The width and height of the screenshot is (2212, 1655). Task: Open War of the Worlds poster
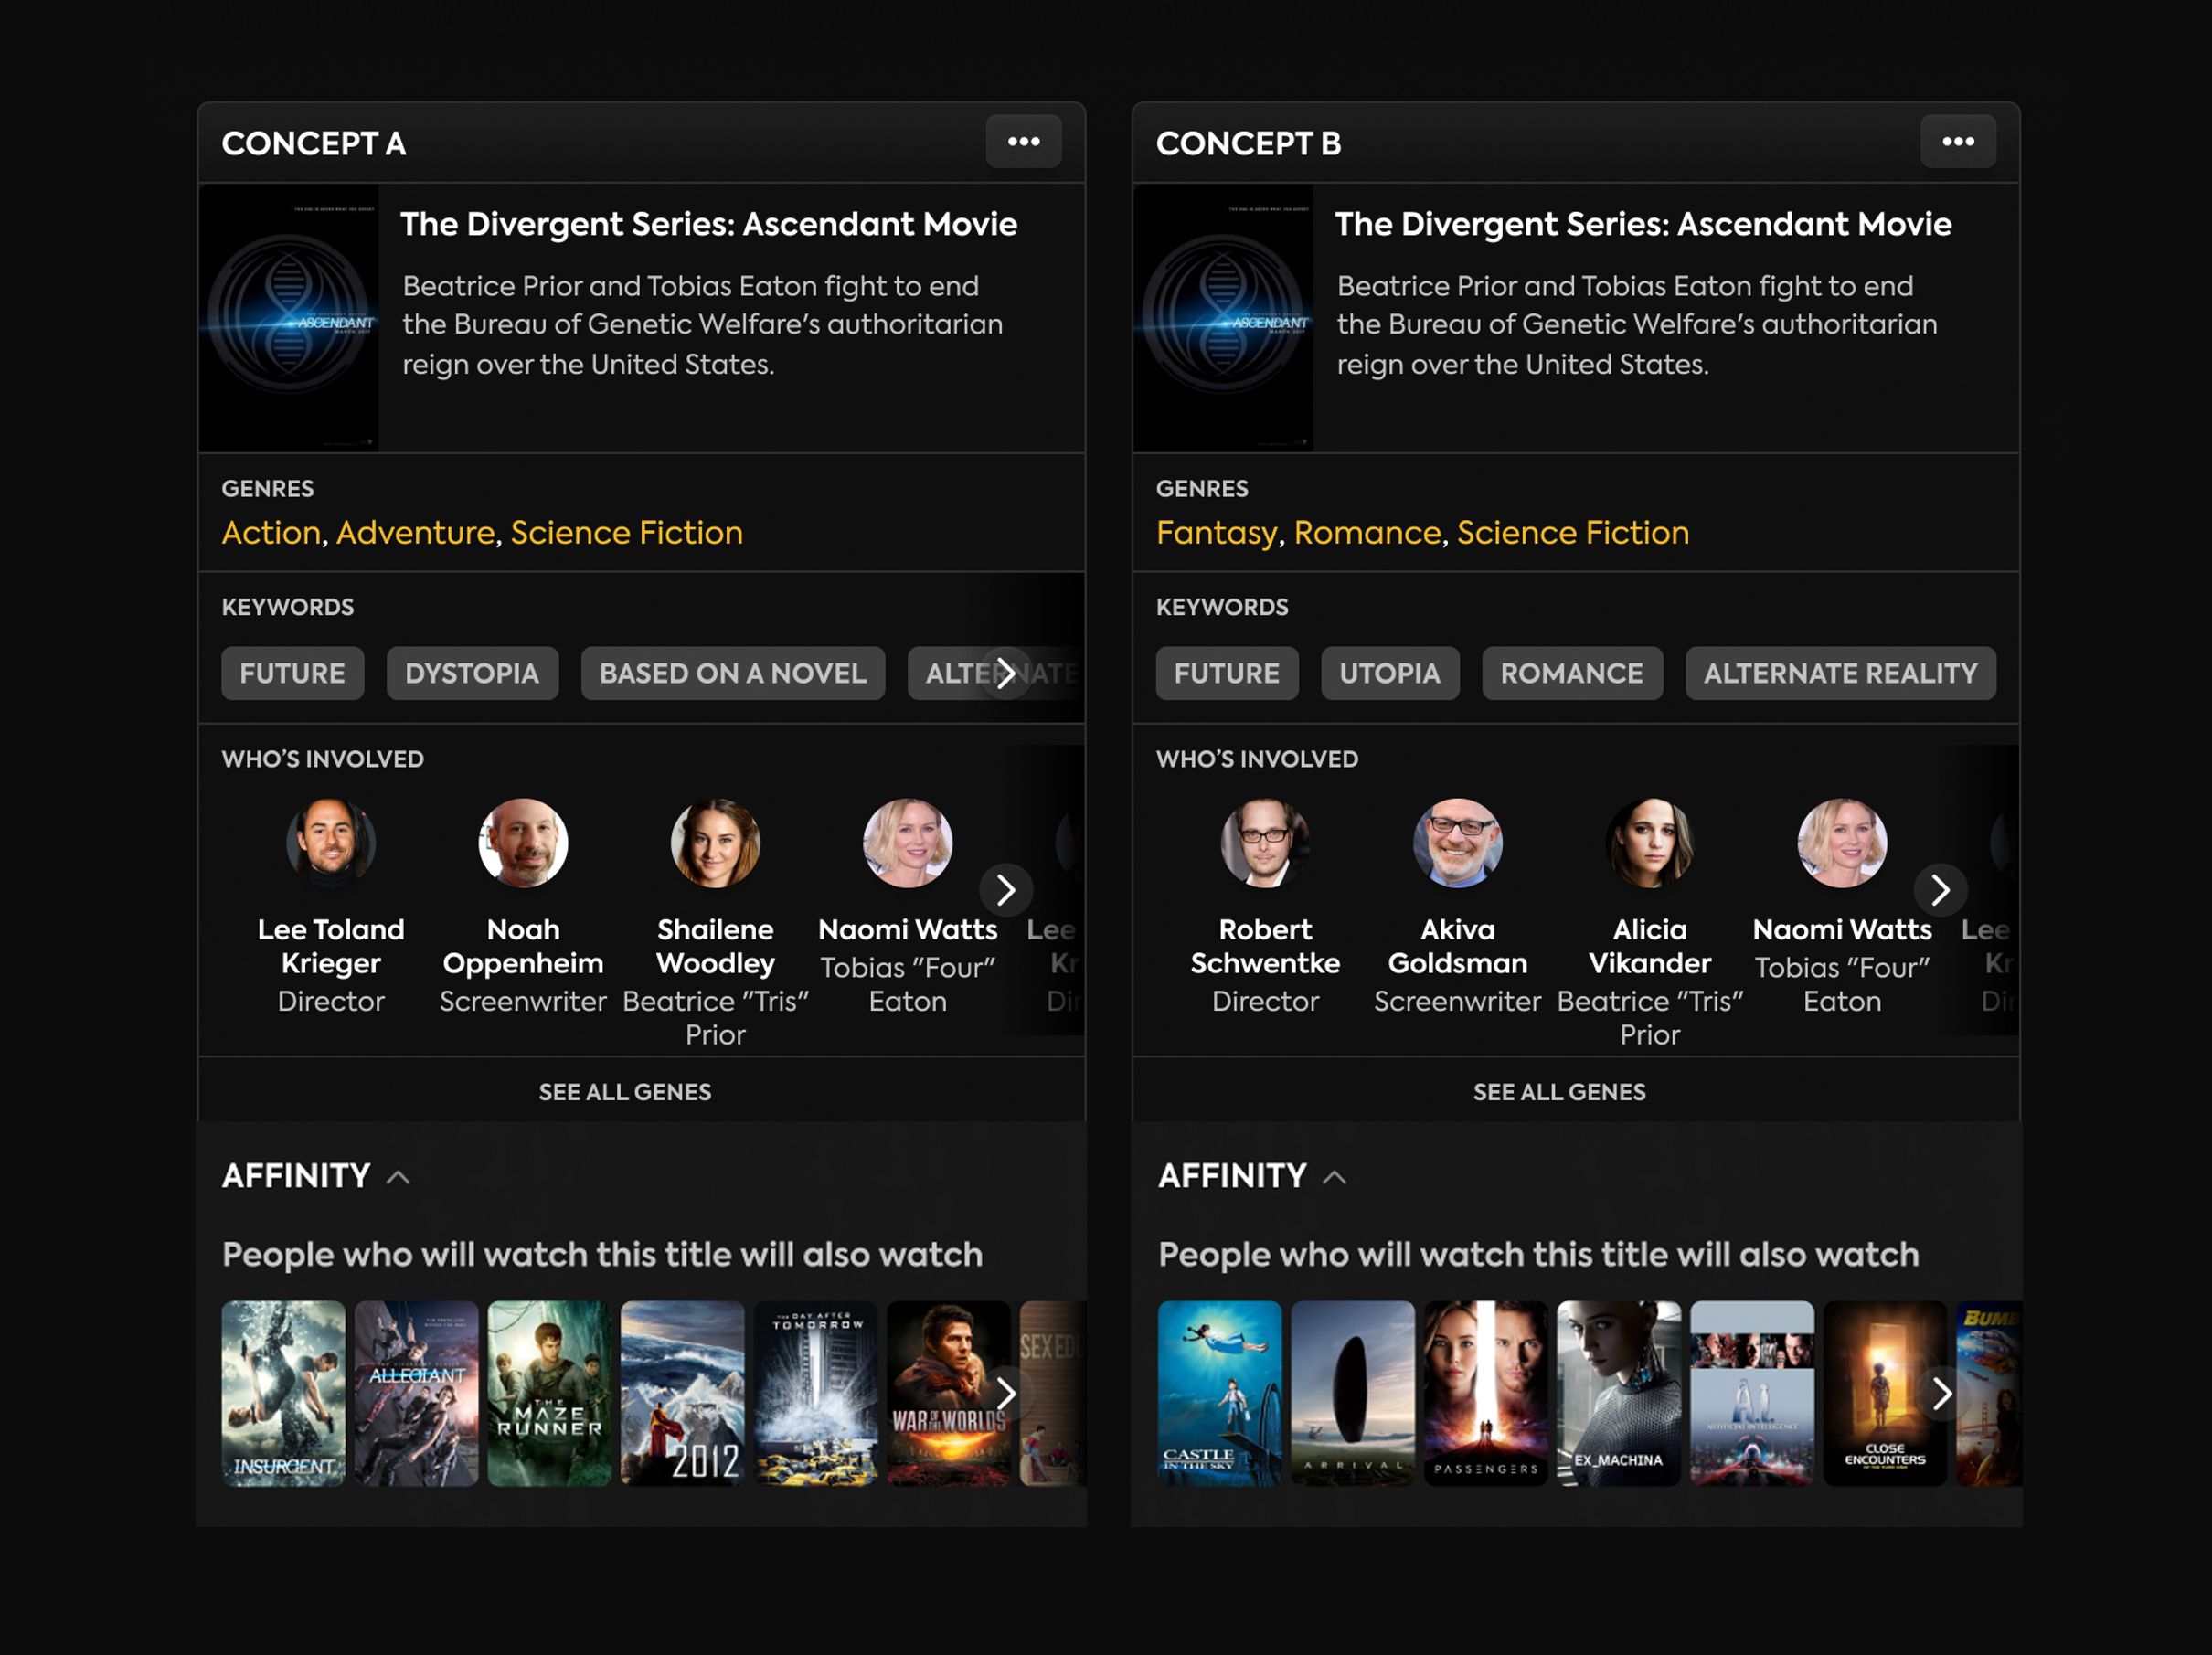tap(948, 1393)
